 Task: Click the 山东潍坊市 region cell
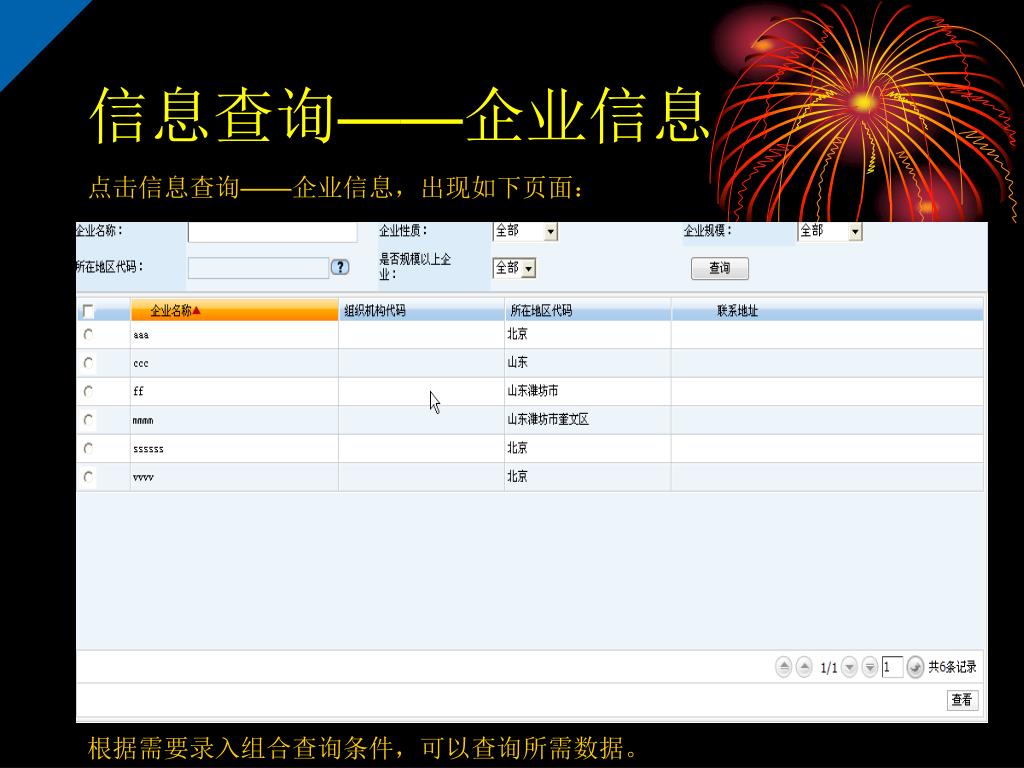pyautogui.click(x=588, y=391)
